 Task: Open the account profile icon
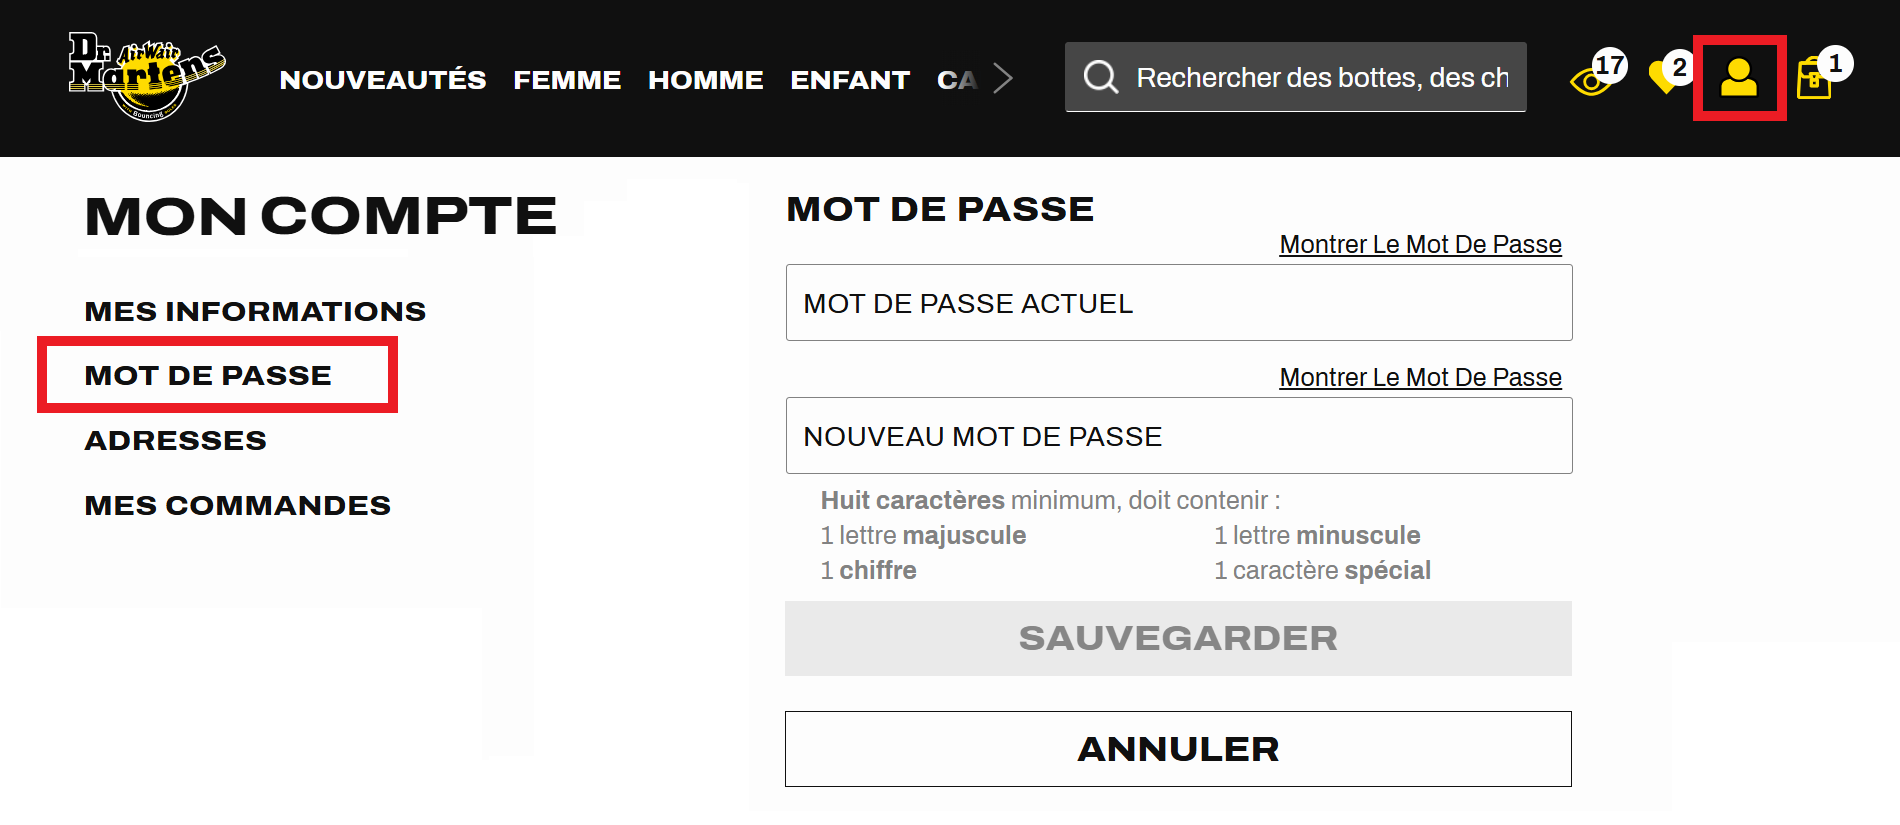(1739, 78)
